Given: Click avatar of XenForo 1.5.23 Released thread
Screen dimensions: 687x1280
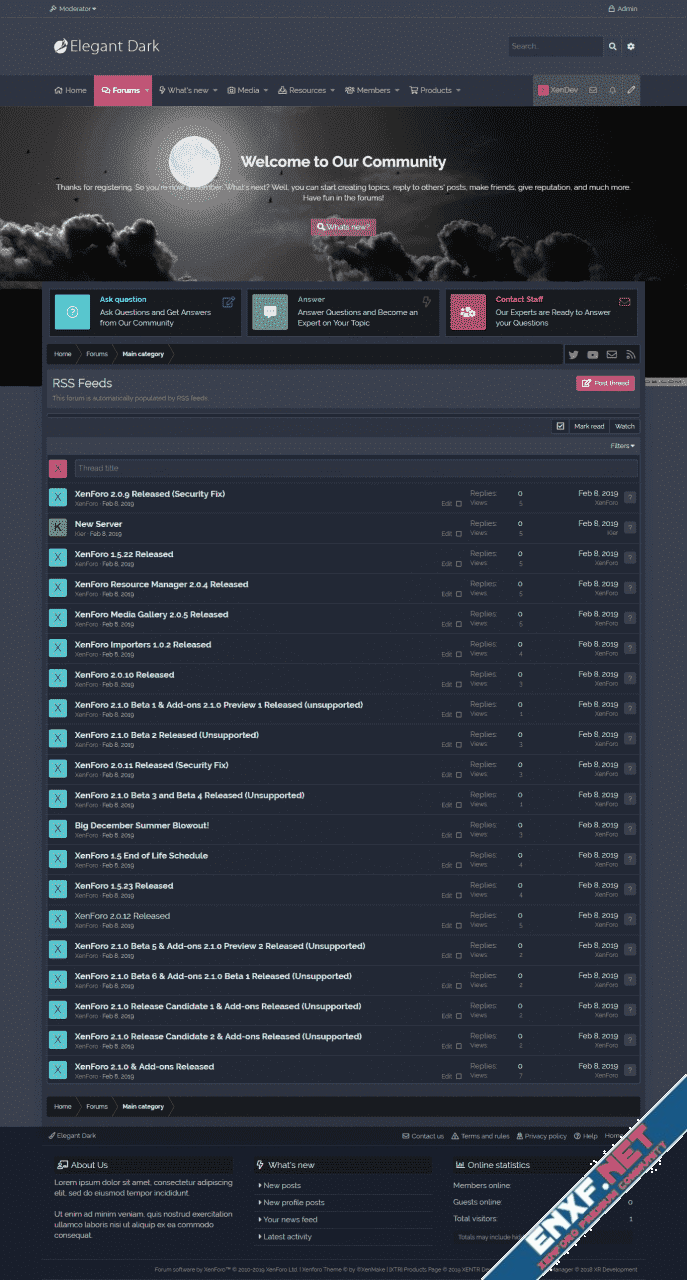Looking at the screenshot, I should tap(58, 889).
